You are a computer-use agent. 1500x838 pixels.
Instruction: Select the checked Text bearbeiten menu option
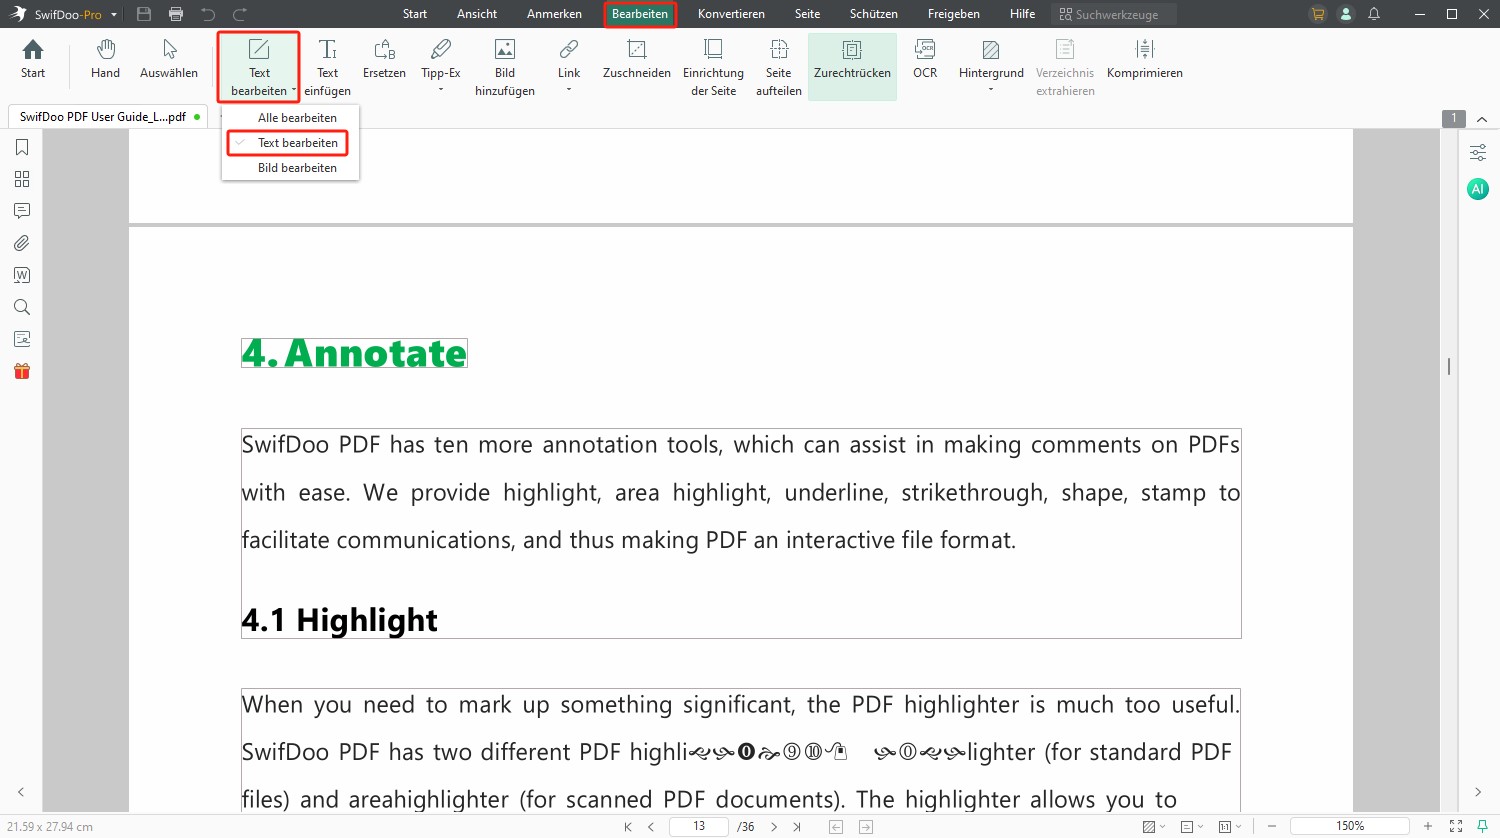coord(288,143)
